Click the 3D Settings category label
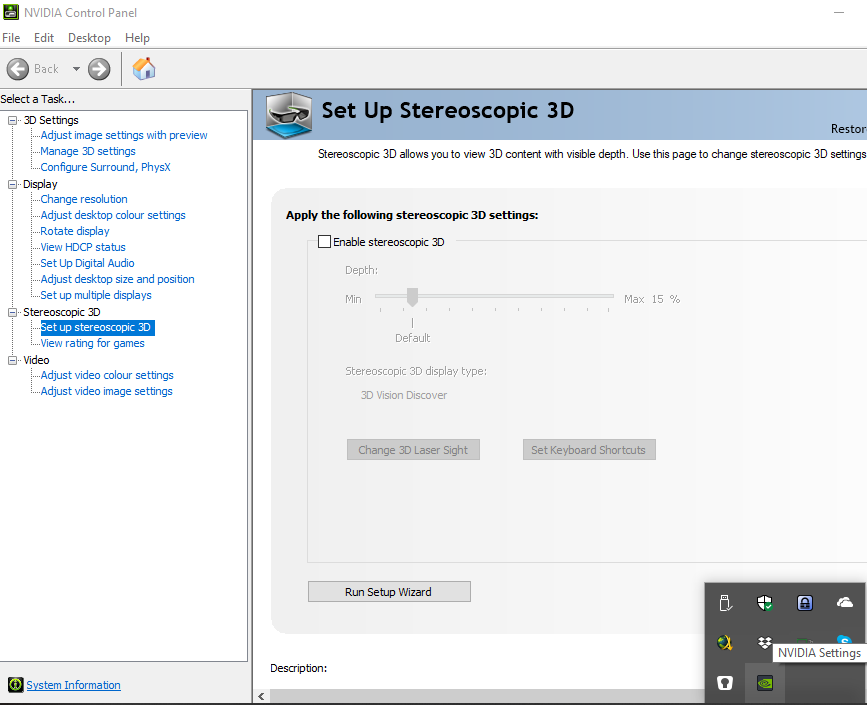 [51, 120]
